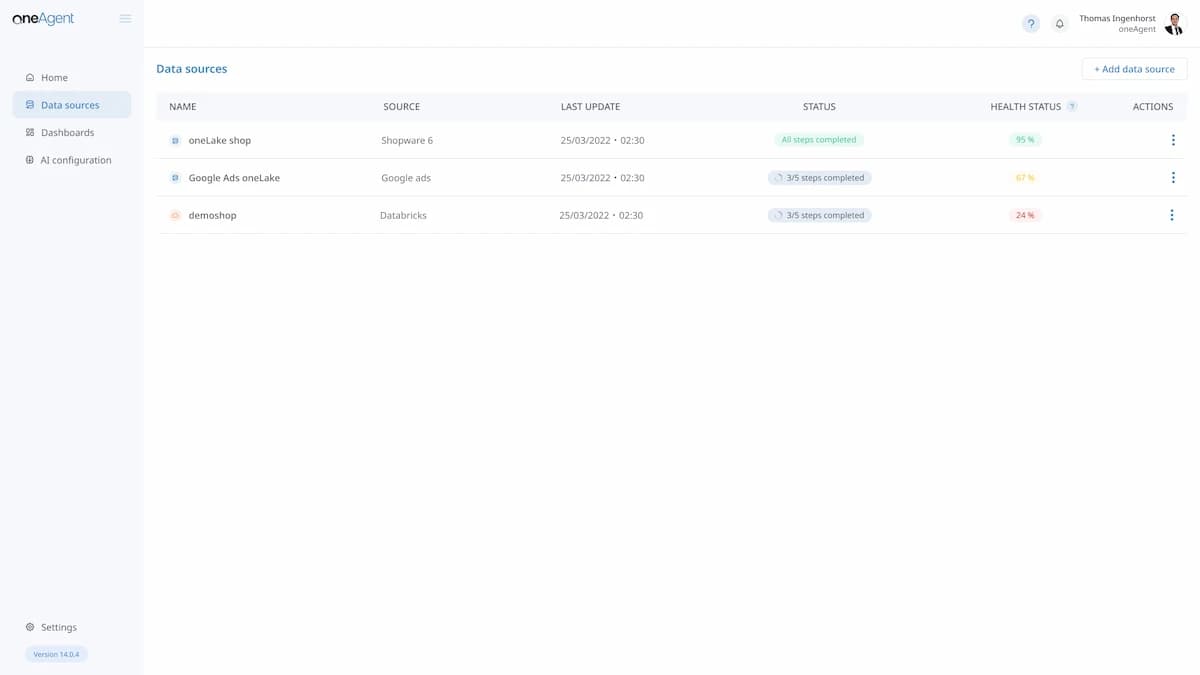This screenshot has width=1200, height=675.
Task: Open Dashboards from the sidebar
Action: coord(67,132)
